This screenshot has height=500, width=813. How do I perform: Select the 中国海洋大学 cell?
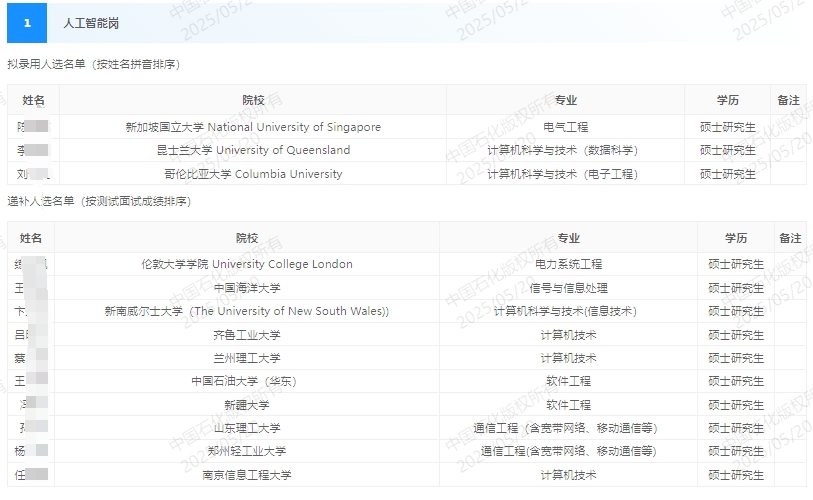pos(246,288)
